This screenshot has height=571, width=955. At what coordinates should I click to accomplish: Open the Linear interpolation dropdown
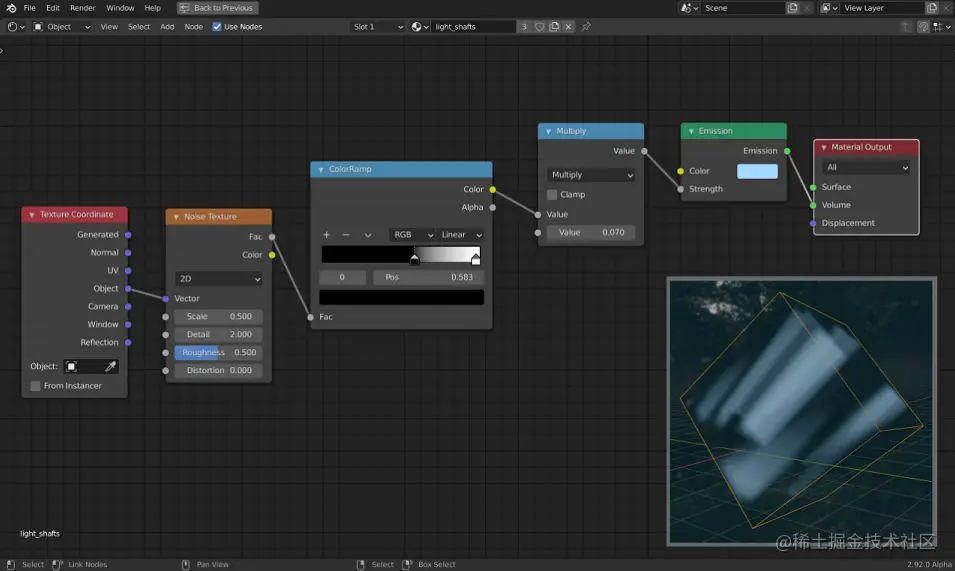click(x=461, y=235)
